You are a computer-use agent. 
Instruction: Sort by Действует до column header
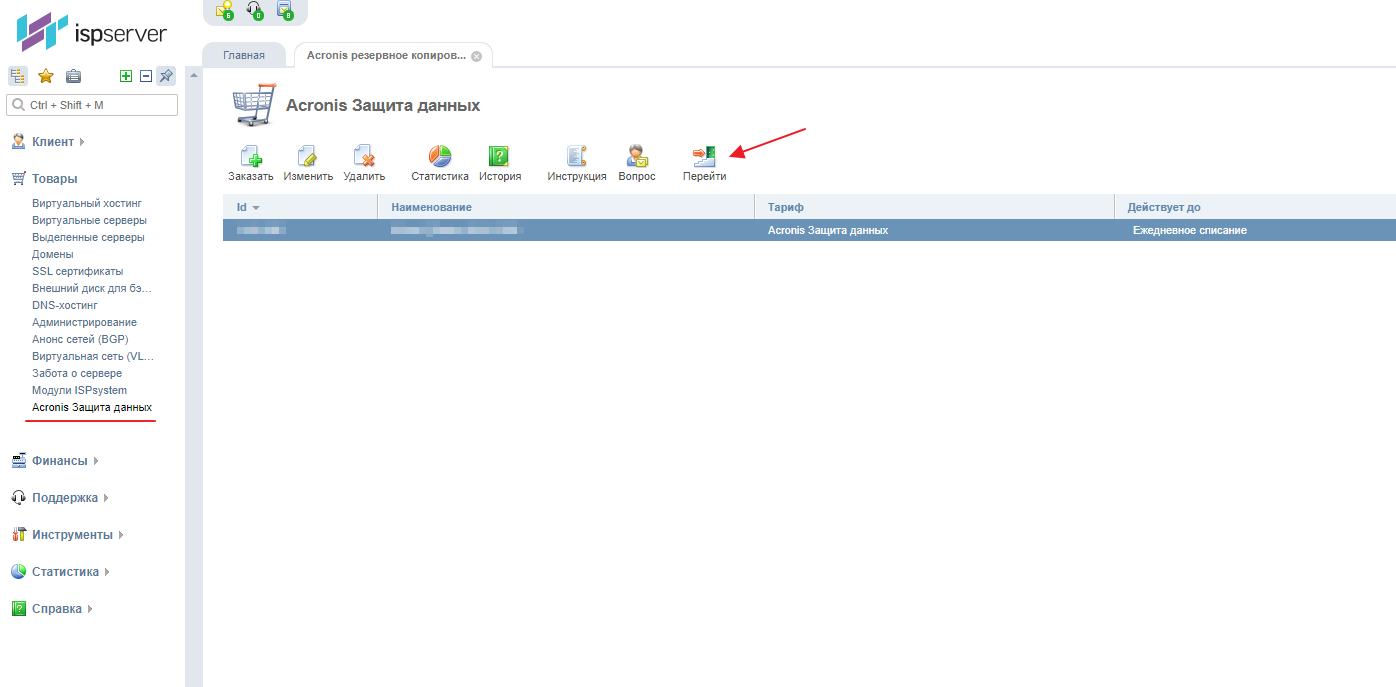point(1255,207)
